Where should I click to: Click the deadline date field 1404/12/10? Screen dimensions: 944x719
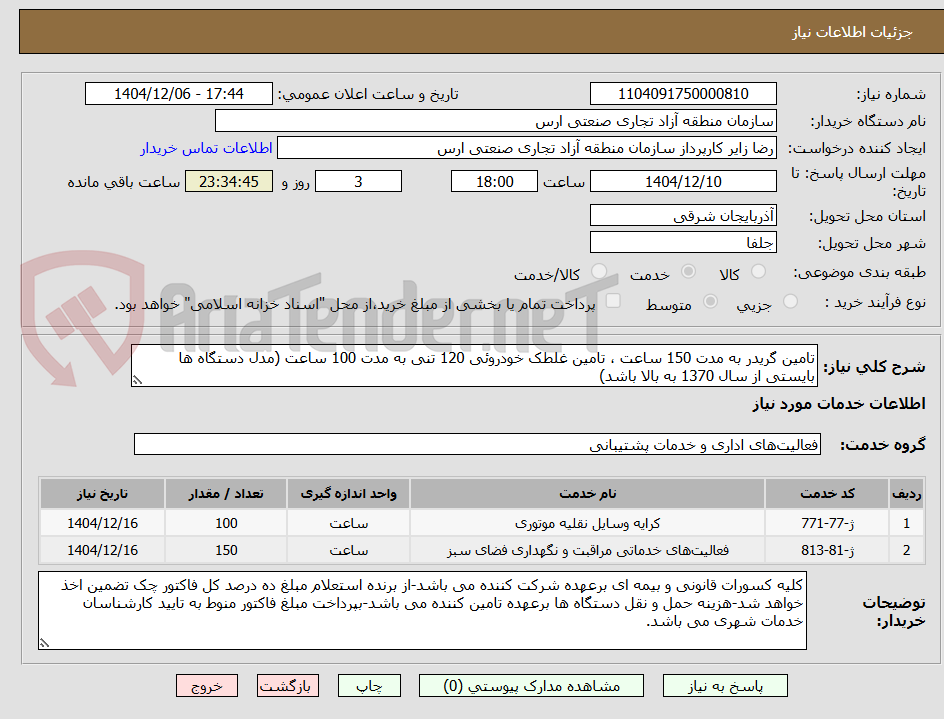click(683, 181)
